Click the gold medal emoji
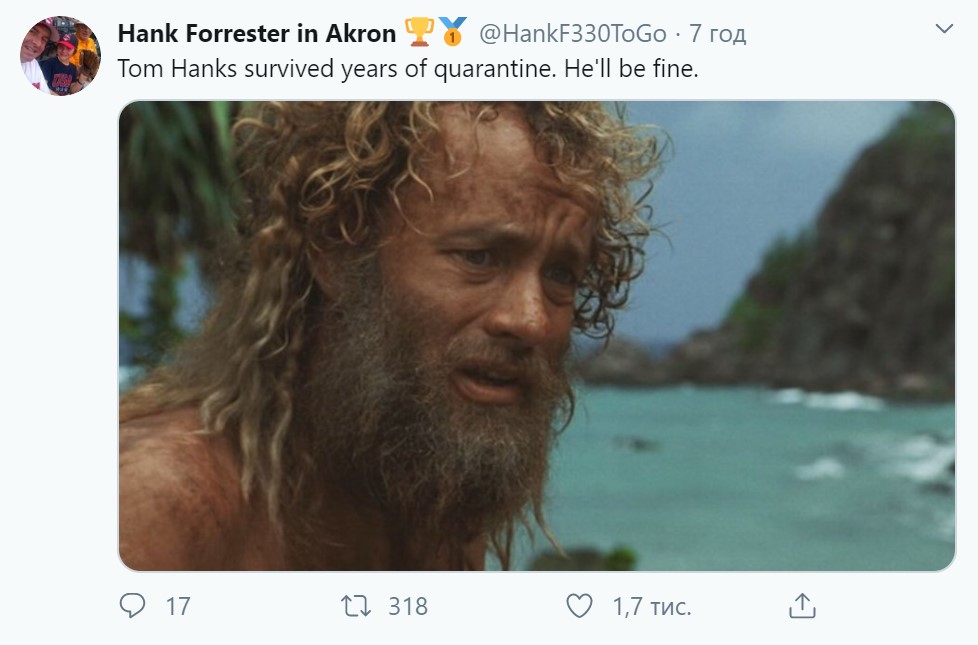 pos(452,33)
